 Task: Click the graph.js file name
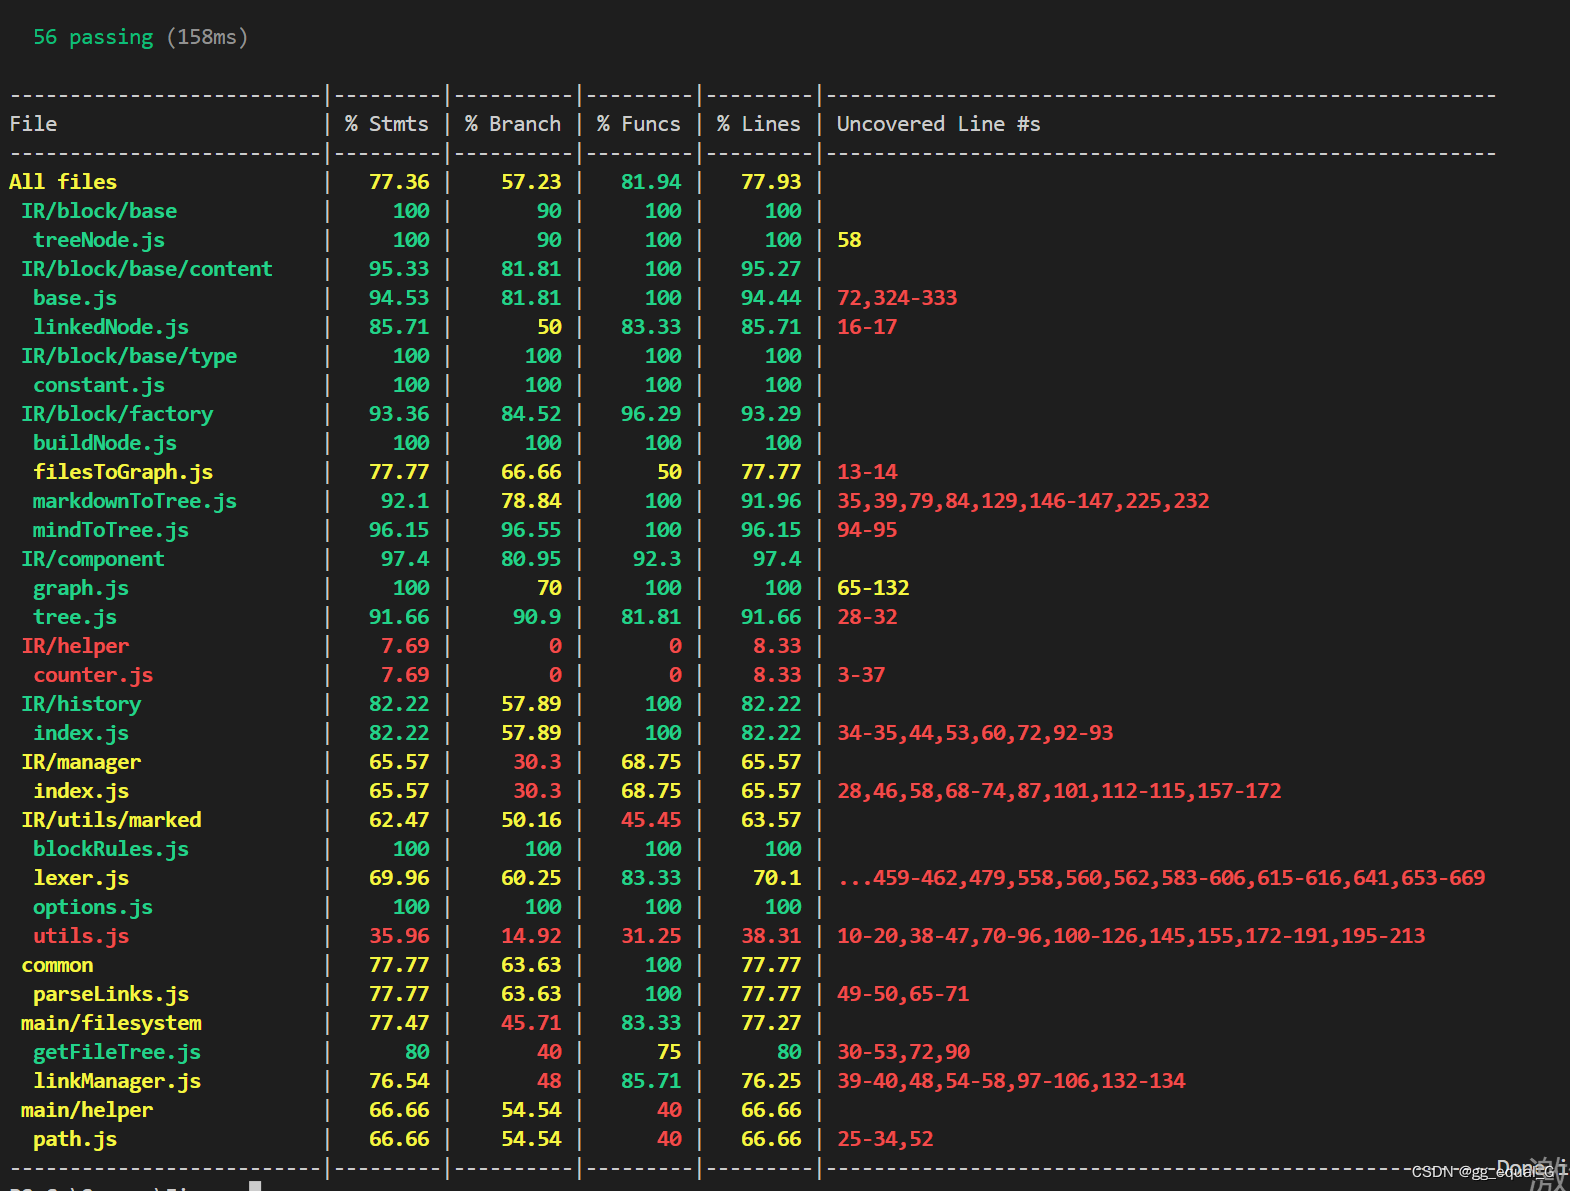pos(81,588)
